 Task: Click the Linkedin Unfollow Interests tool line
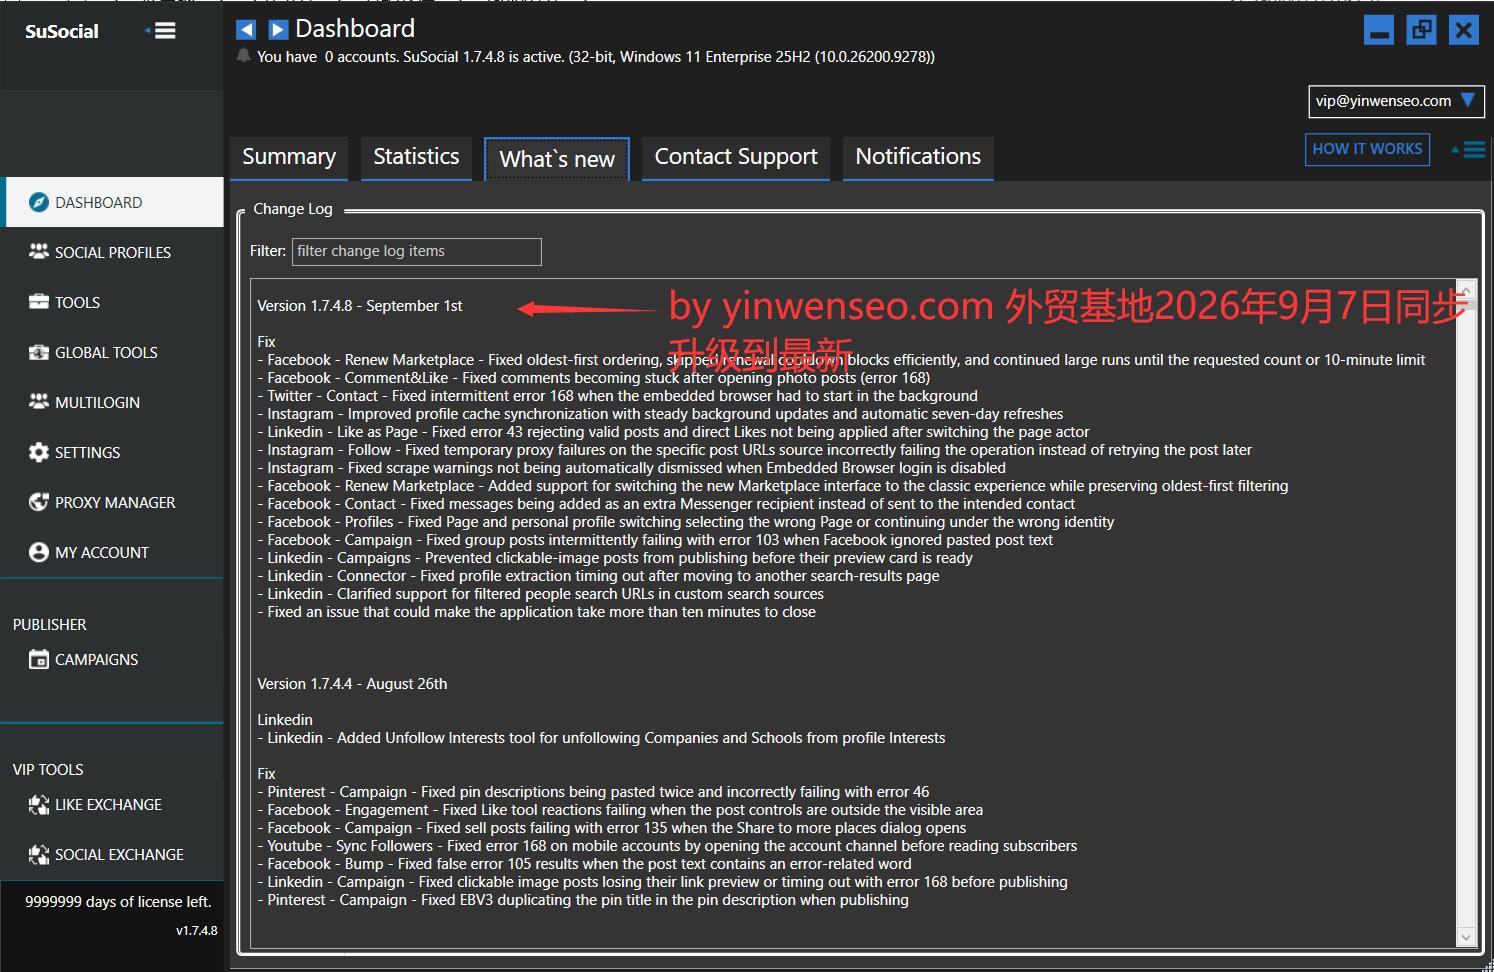pos(601,738)
